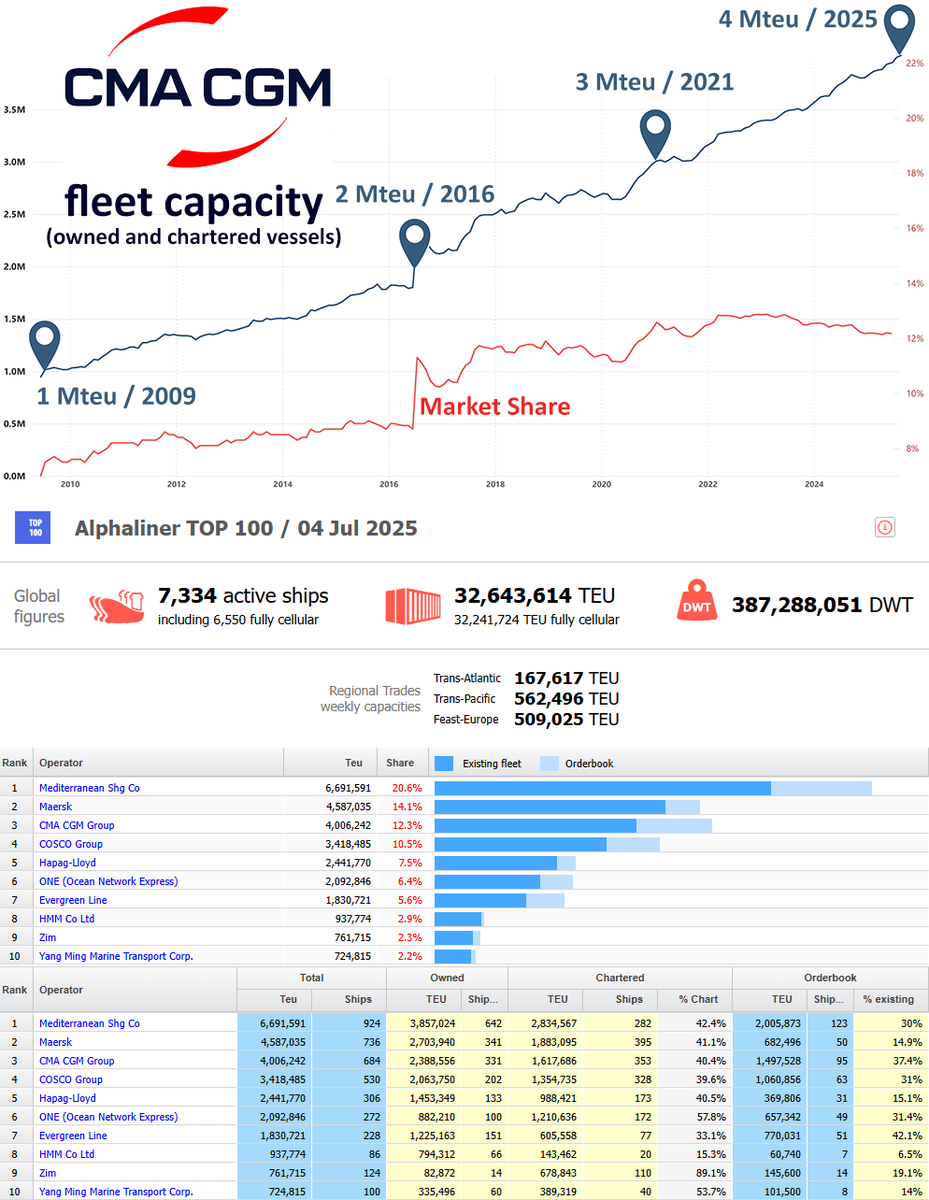The image size is (929, 1200).
Task: Open Evergreen Line in the lower fleet-detail table
Action: point(73,1136)
